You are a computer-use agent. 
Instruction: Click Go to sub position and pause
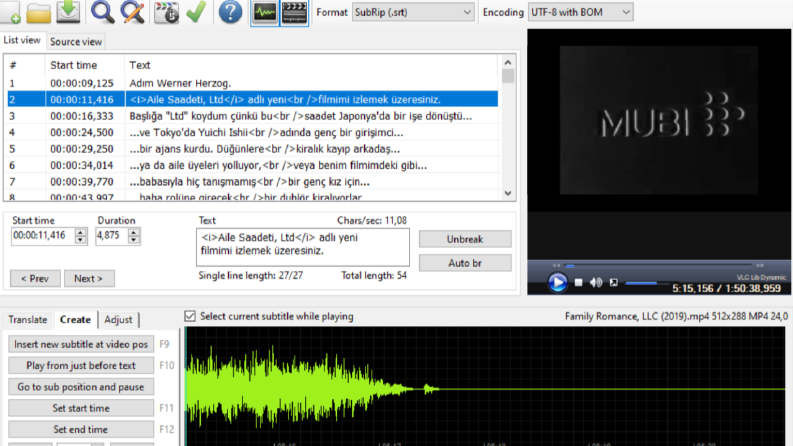[81, 387]
